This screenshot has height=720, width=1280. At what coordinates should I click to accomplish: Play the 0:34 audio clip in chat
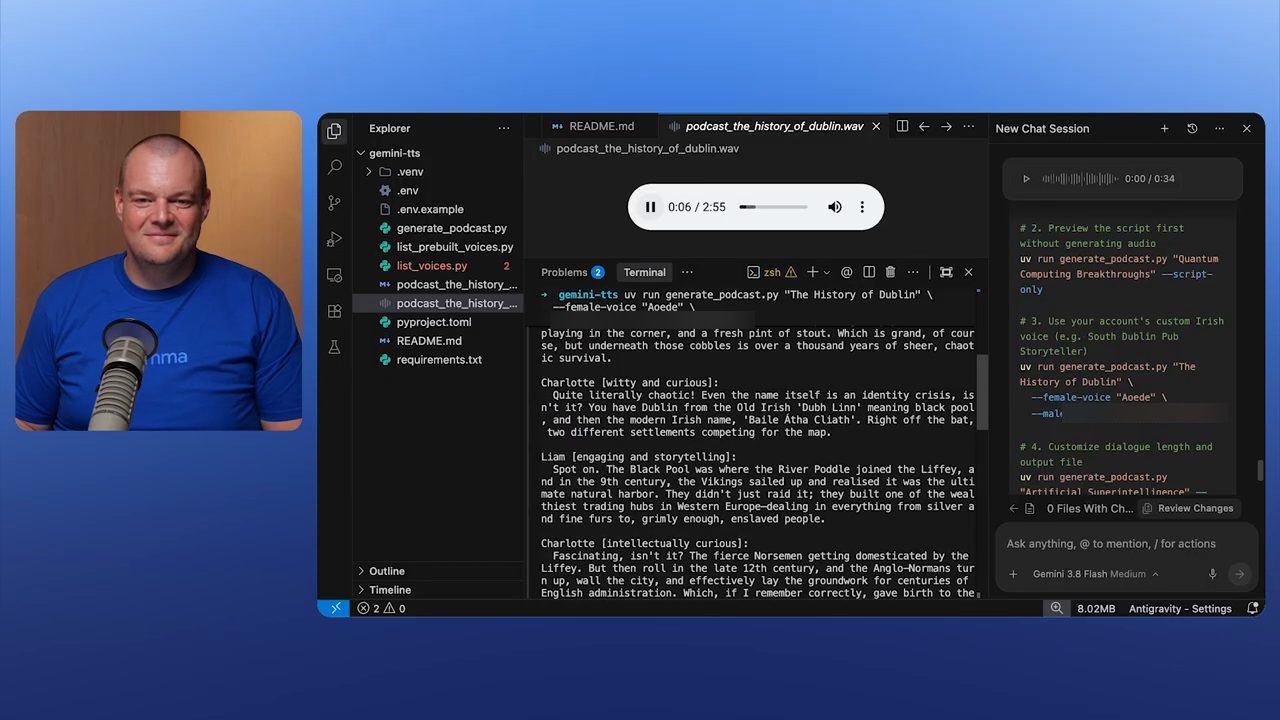(1025, 179)
